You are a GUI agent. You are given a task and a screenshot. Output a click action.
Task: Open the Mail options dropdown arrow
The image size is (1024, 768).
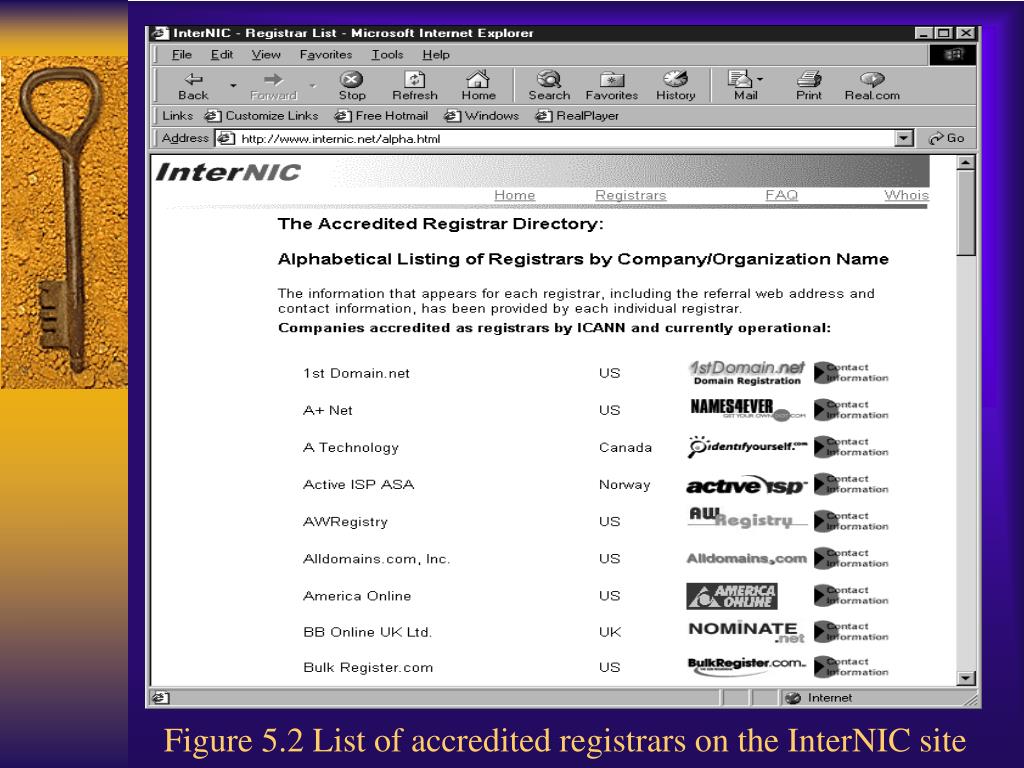pos(760,80)
